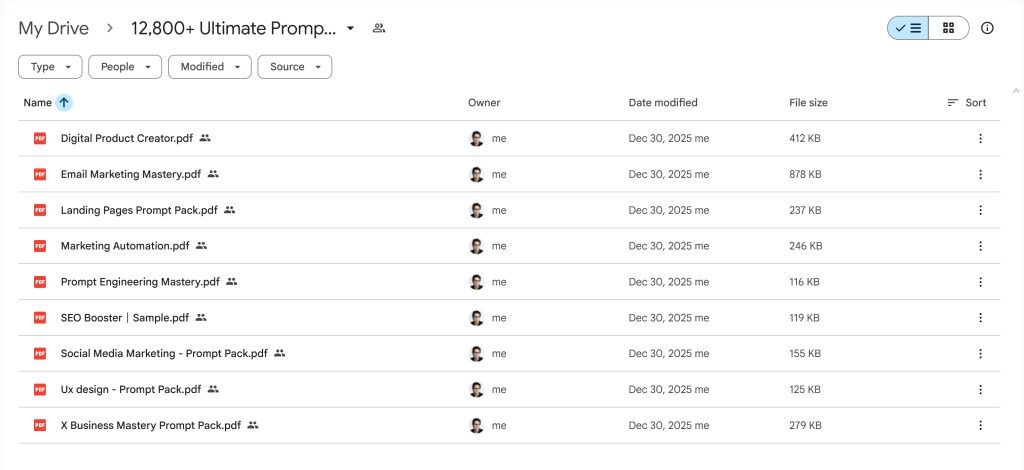Select Landing Pages Prompt Pack.pdf file
The image size is (1024, 470).
[x=139, y=210]
